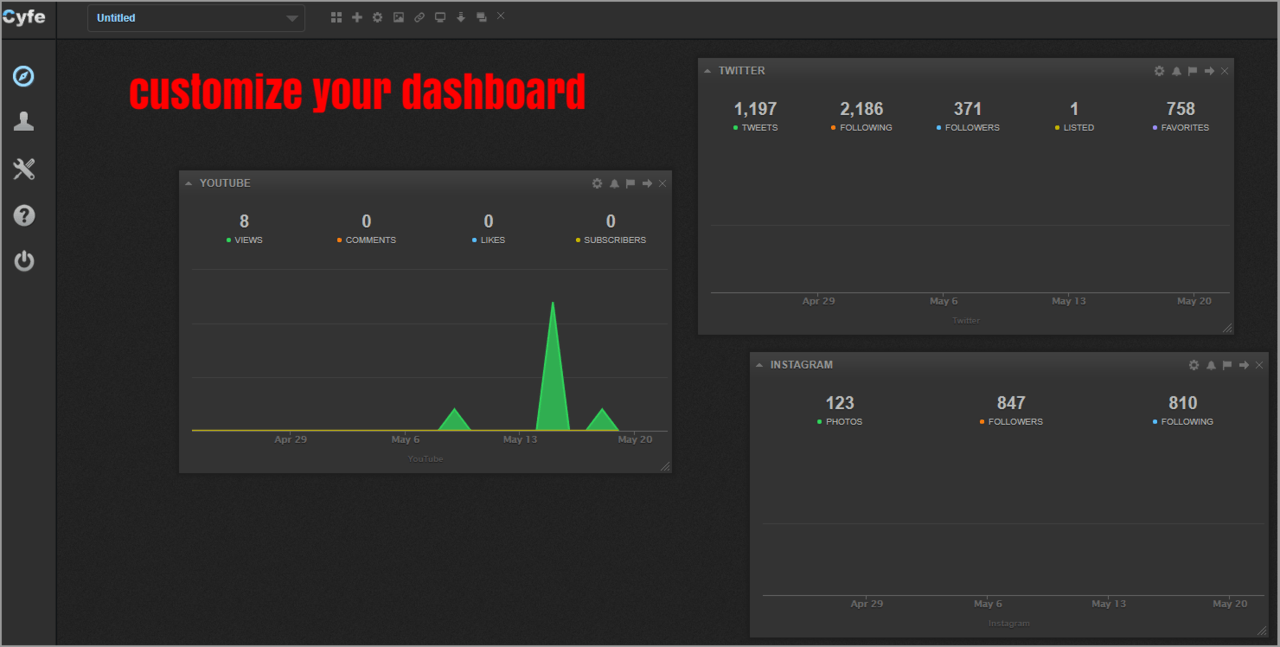This screenshot has height=647, width=1280.
Task: Click the INSTAGRAM widget title
Action: pos(801,365)
